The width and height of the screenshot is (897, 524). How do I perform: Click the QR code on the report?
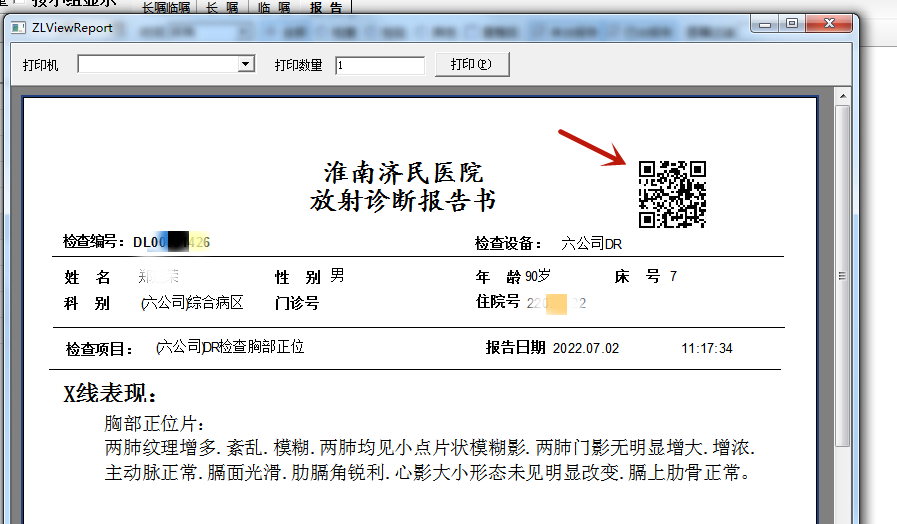672,194
